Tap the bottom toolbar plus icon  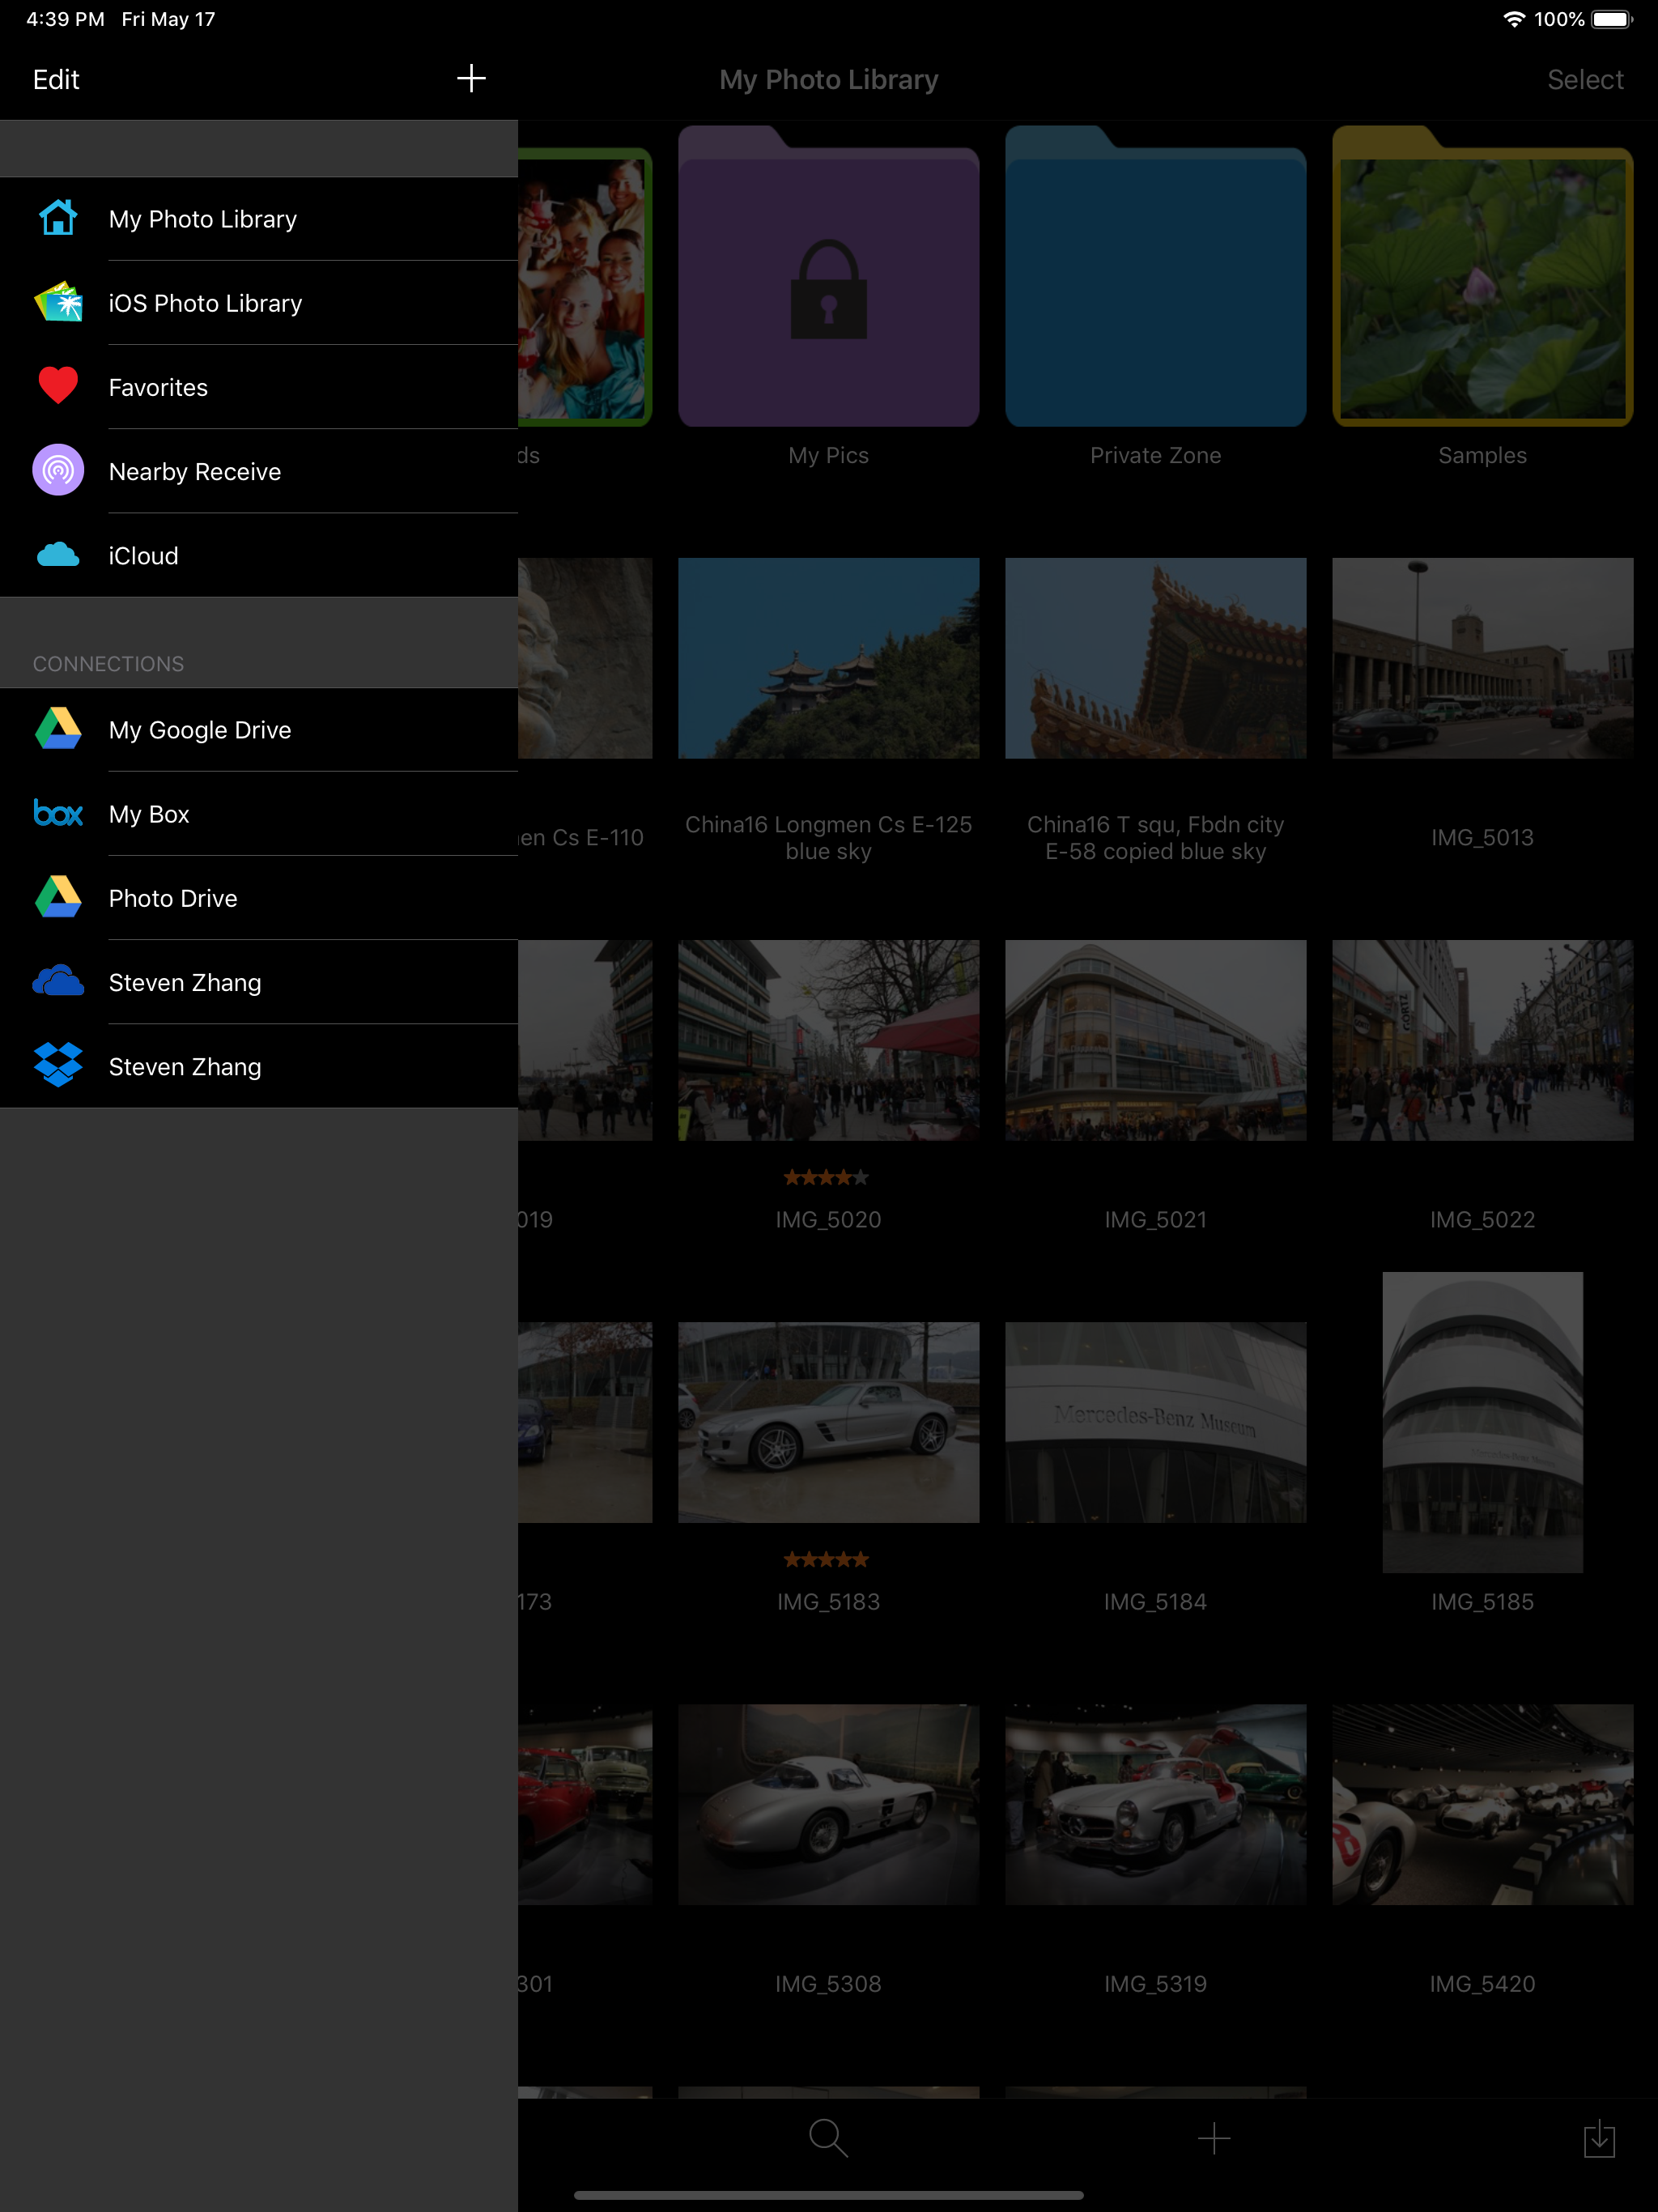click(x=1213, y=2138)
